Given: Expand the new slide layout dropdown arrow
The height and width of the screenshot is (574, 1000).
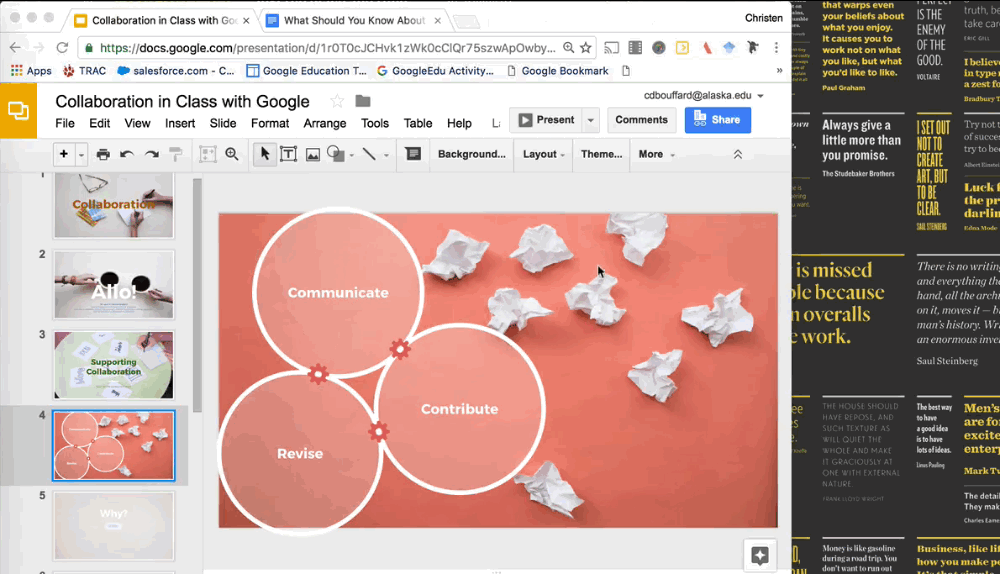Looking at the screenshot, I should click(x=81, y=154).
